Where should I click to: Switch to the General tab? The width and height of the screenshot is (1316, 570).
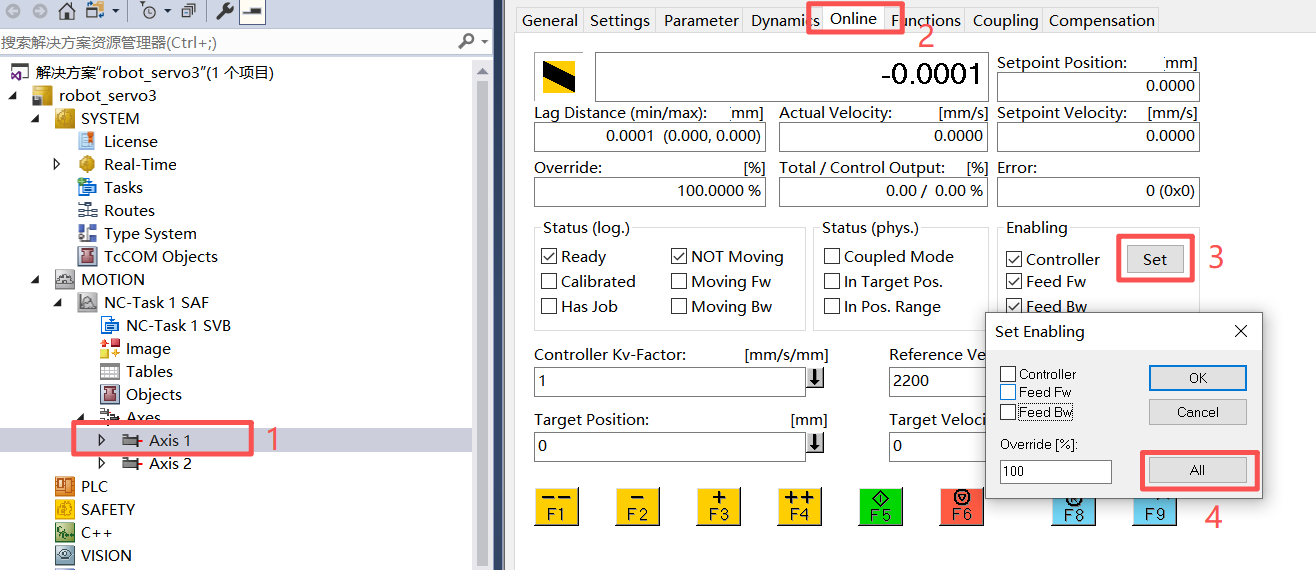550,21
